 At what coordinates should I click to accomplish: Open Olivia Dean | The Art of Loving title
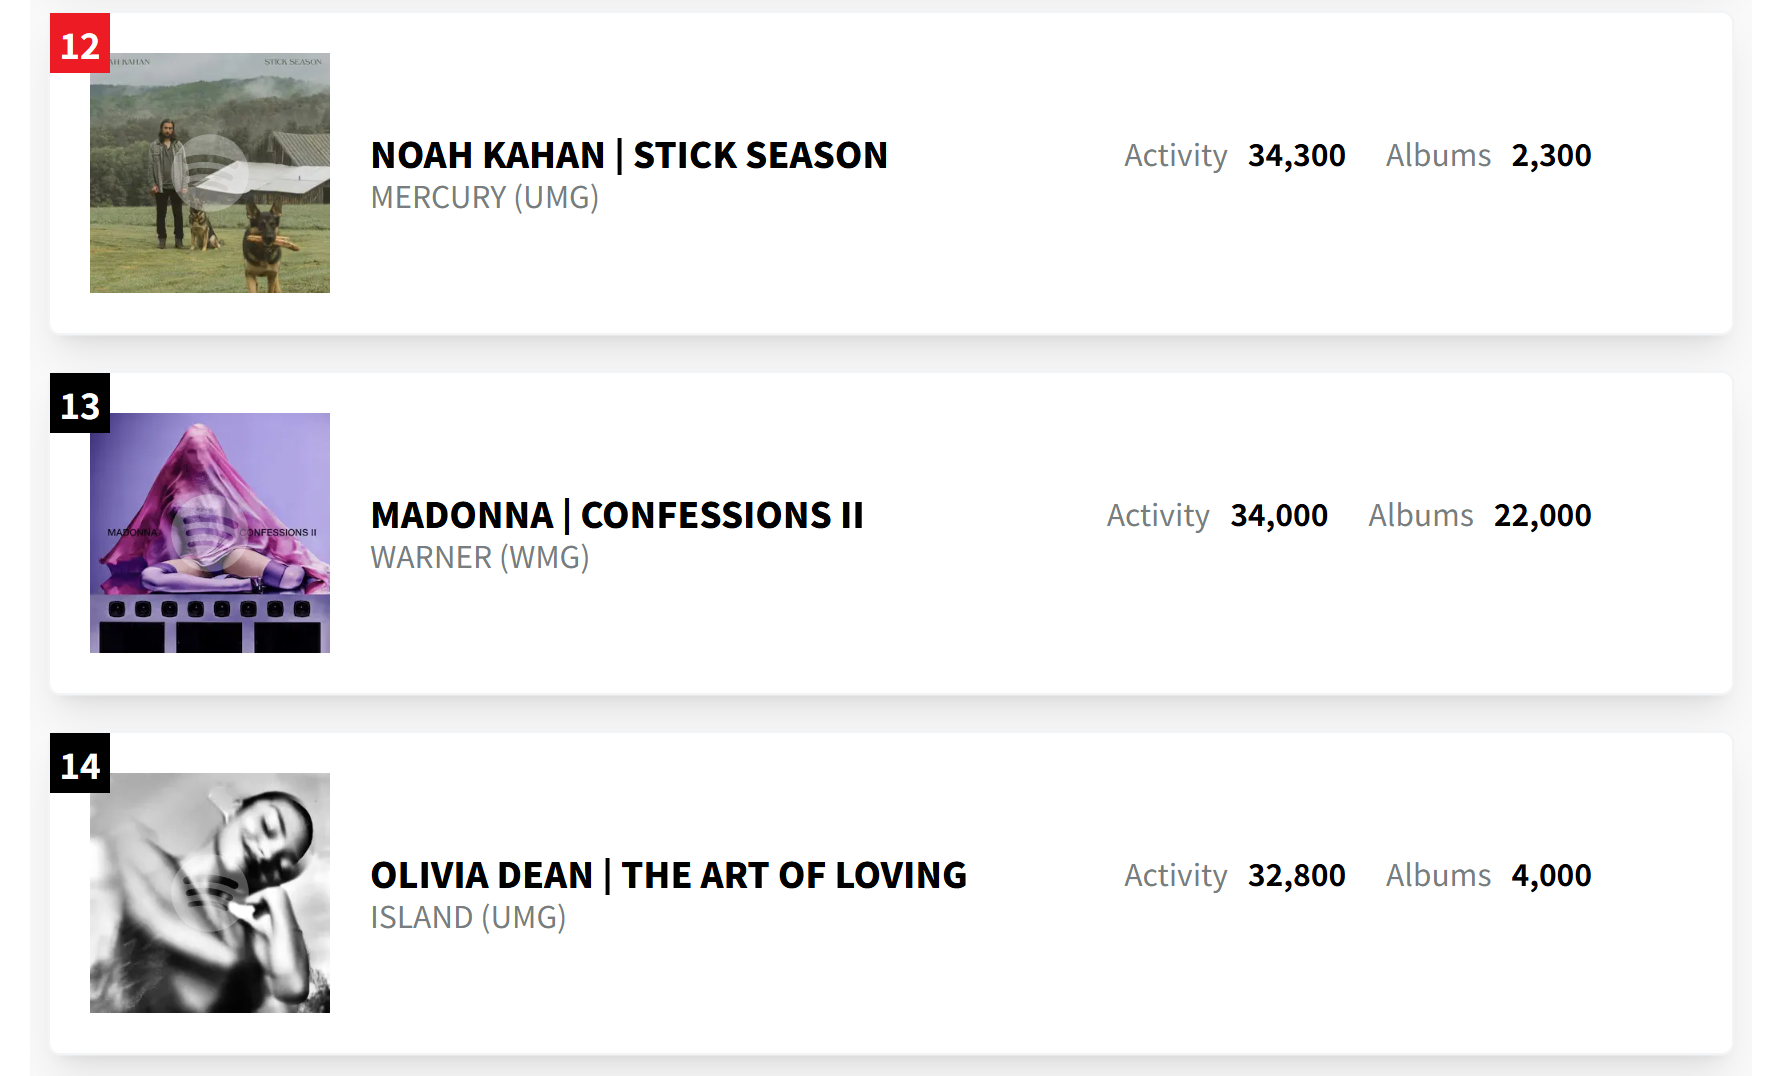coord(669,875)
